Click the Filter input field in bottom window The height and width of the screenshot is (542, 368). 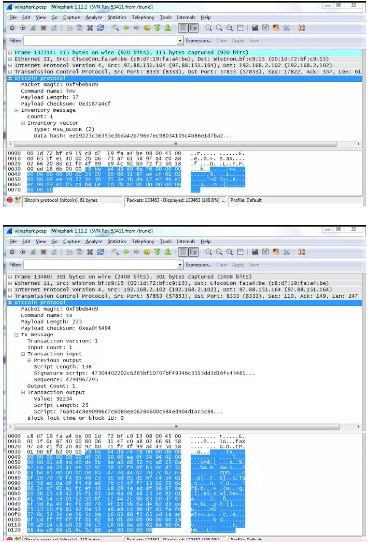coord(101,265)
